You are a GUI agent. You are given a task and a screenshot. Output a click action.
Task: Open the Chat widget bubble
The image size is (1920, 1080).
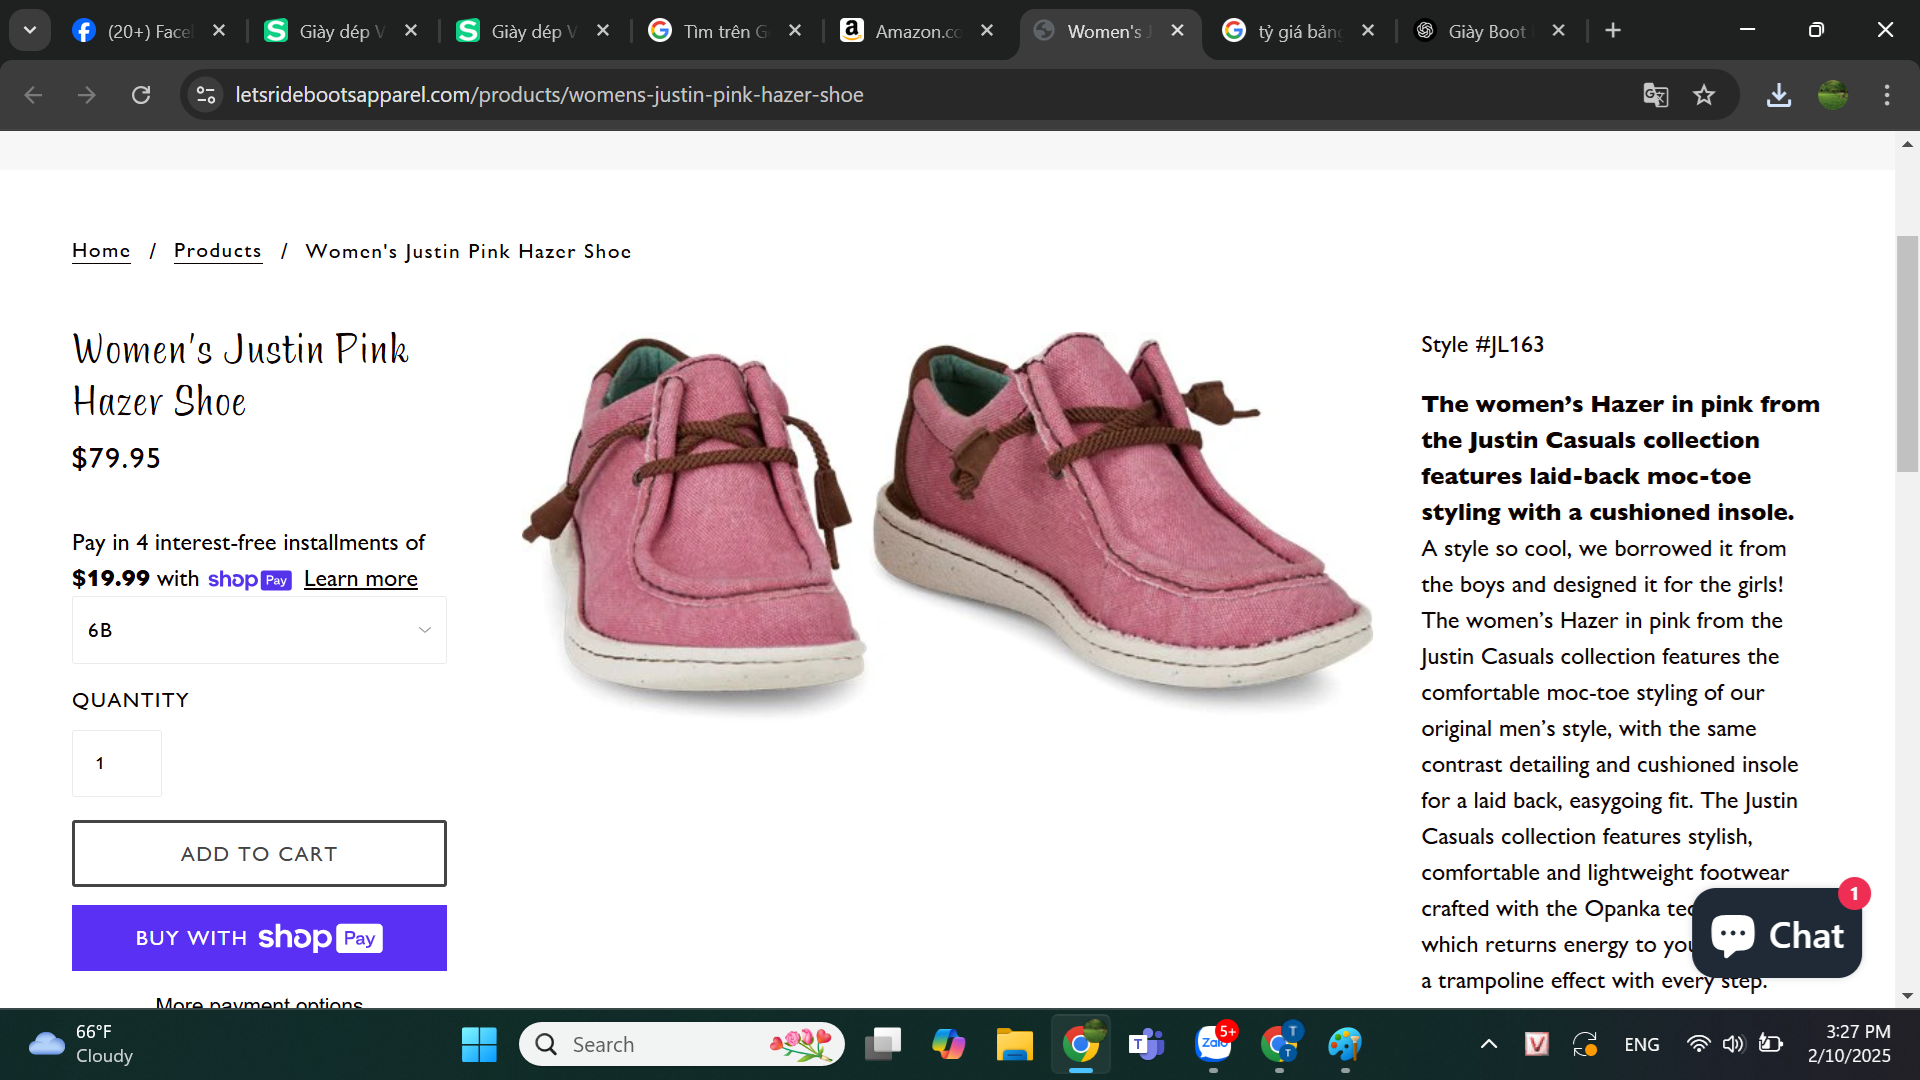1777,934
